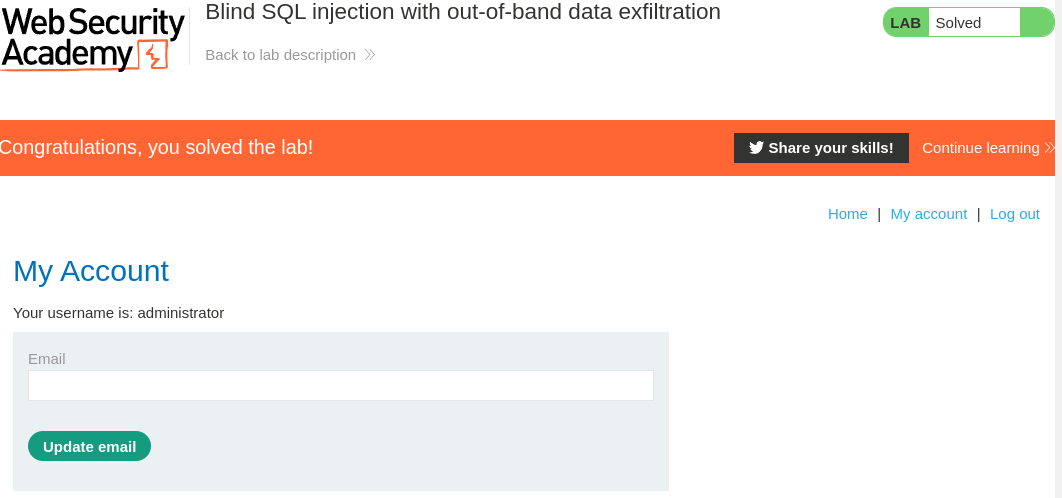Open Back to lab description link

coord(280,55)
